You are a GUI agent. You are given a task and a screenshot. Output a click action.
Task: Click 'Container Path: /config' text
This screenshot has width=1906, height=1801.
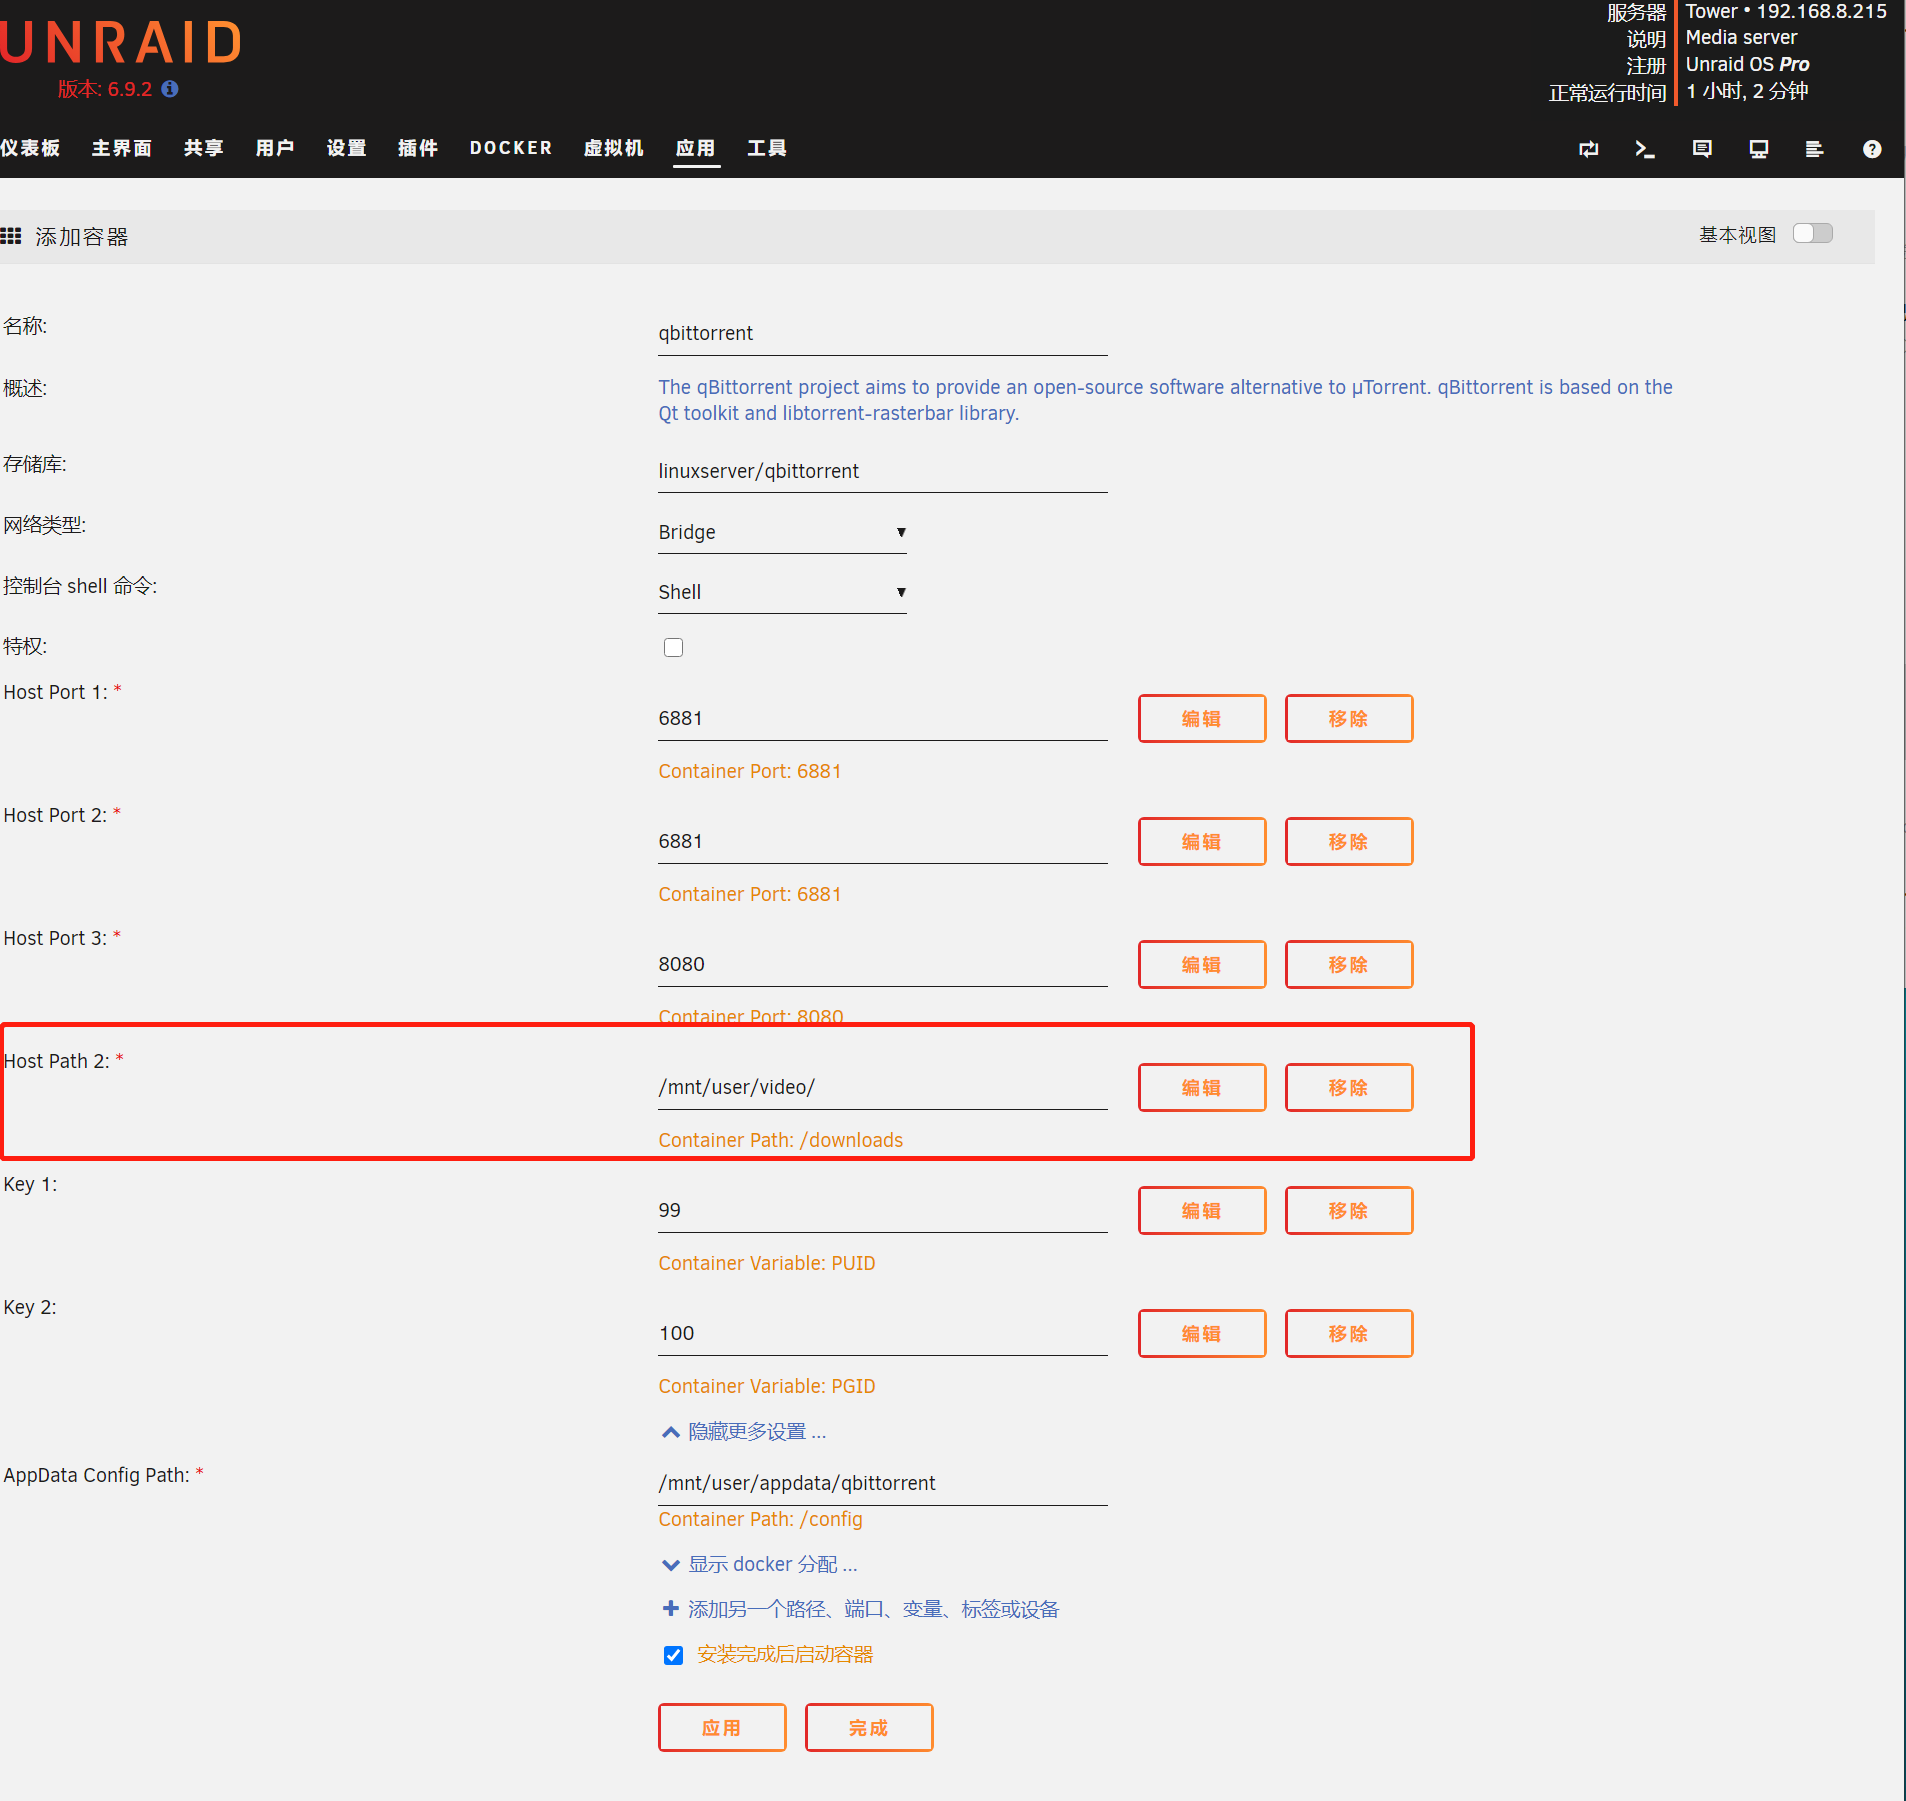[x=760, y=1519]
